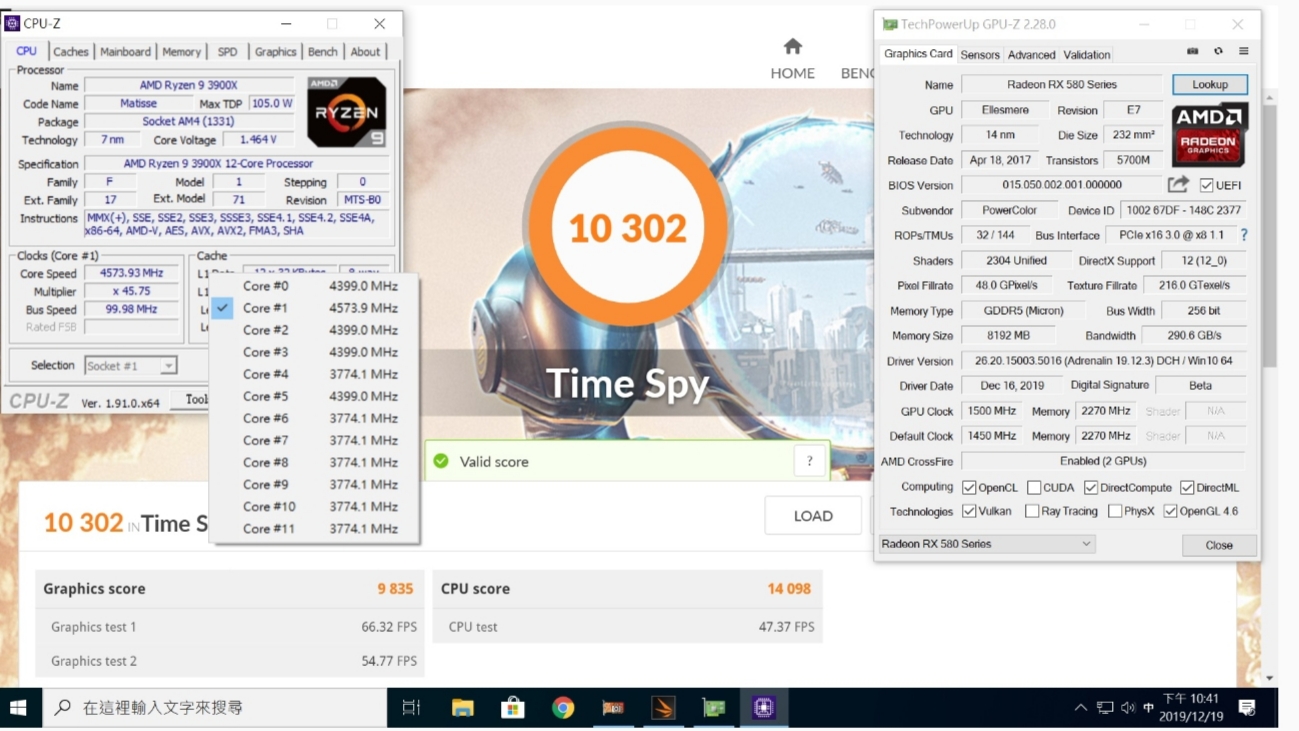Toggle the CUDA checkbox
The image size is (1299, 731).
click(x=1034, y=488)
